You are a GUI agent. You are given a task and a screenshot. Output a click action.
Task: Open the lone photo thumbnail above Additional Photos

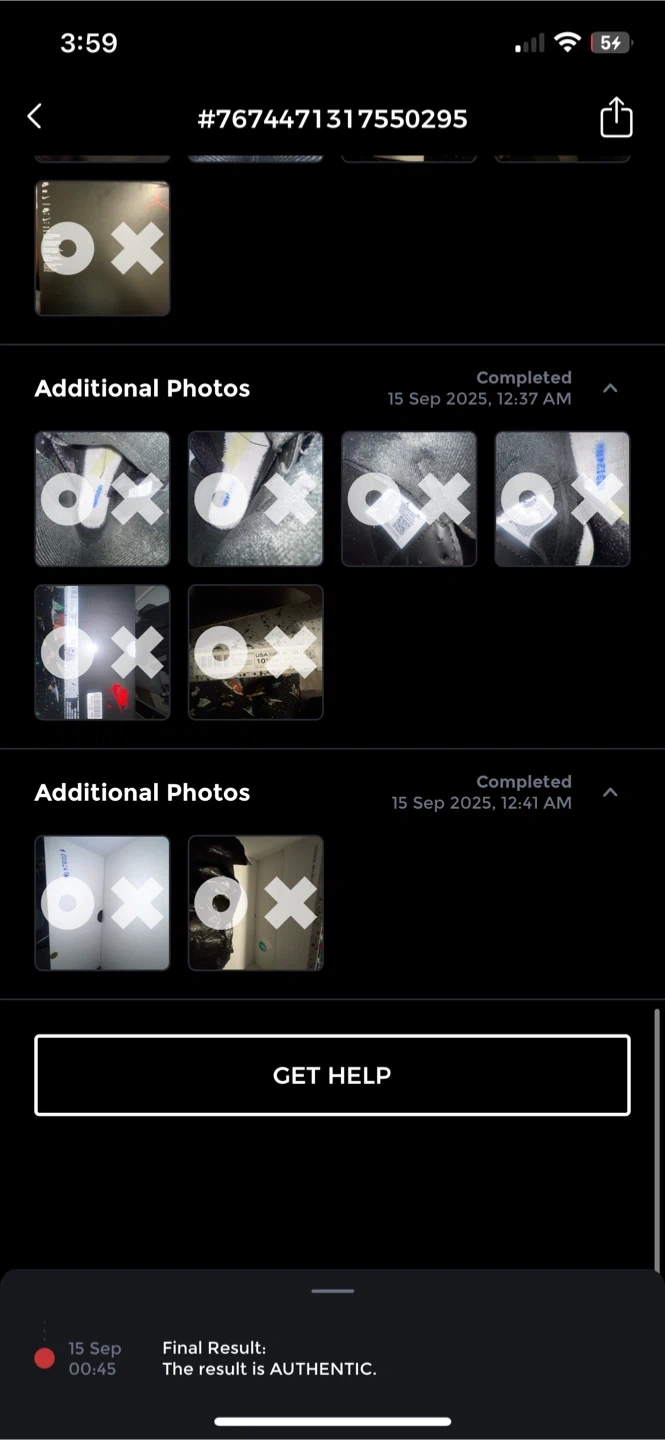[x=102, y=248]
